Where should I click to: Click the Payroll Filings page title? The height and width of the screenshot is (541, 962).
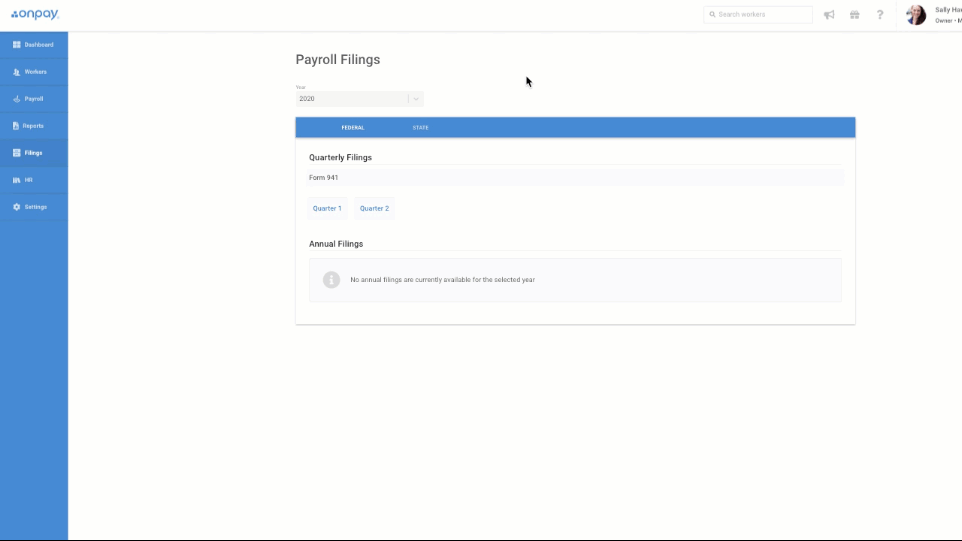[x=338, y=59]
